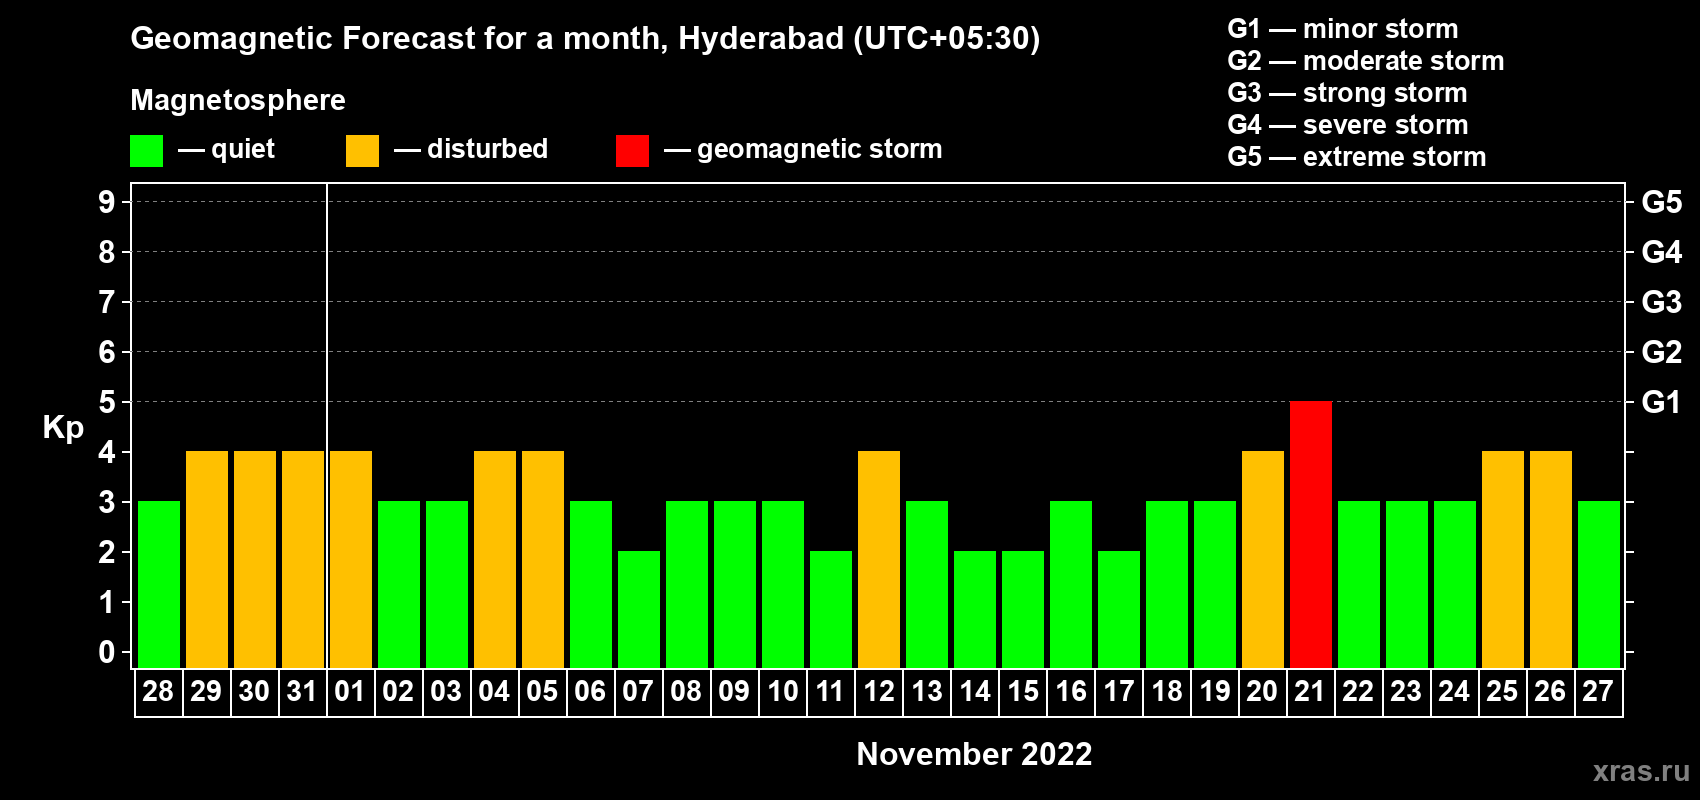1700x800 pixels.
Task: Click 'G1 — minor storm' legend line
Action: point(1343,29)
